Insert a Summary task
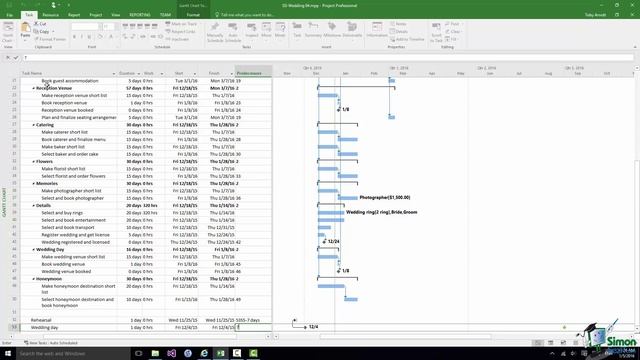640x360 pixels. pyautogui.click(x=313, y=31)
